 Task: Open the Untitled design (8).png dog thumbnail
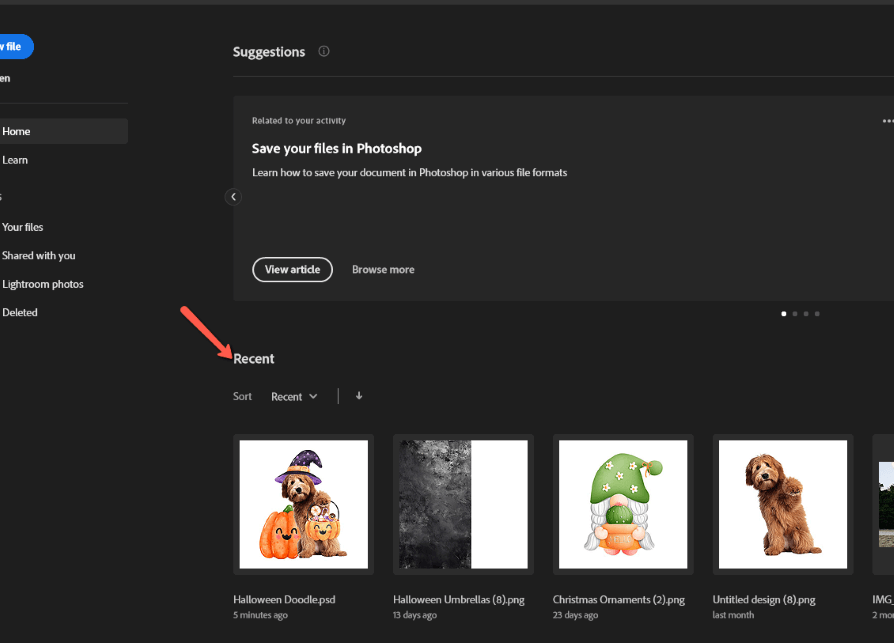[x=783, y=504]
